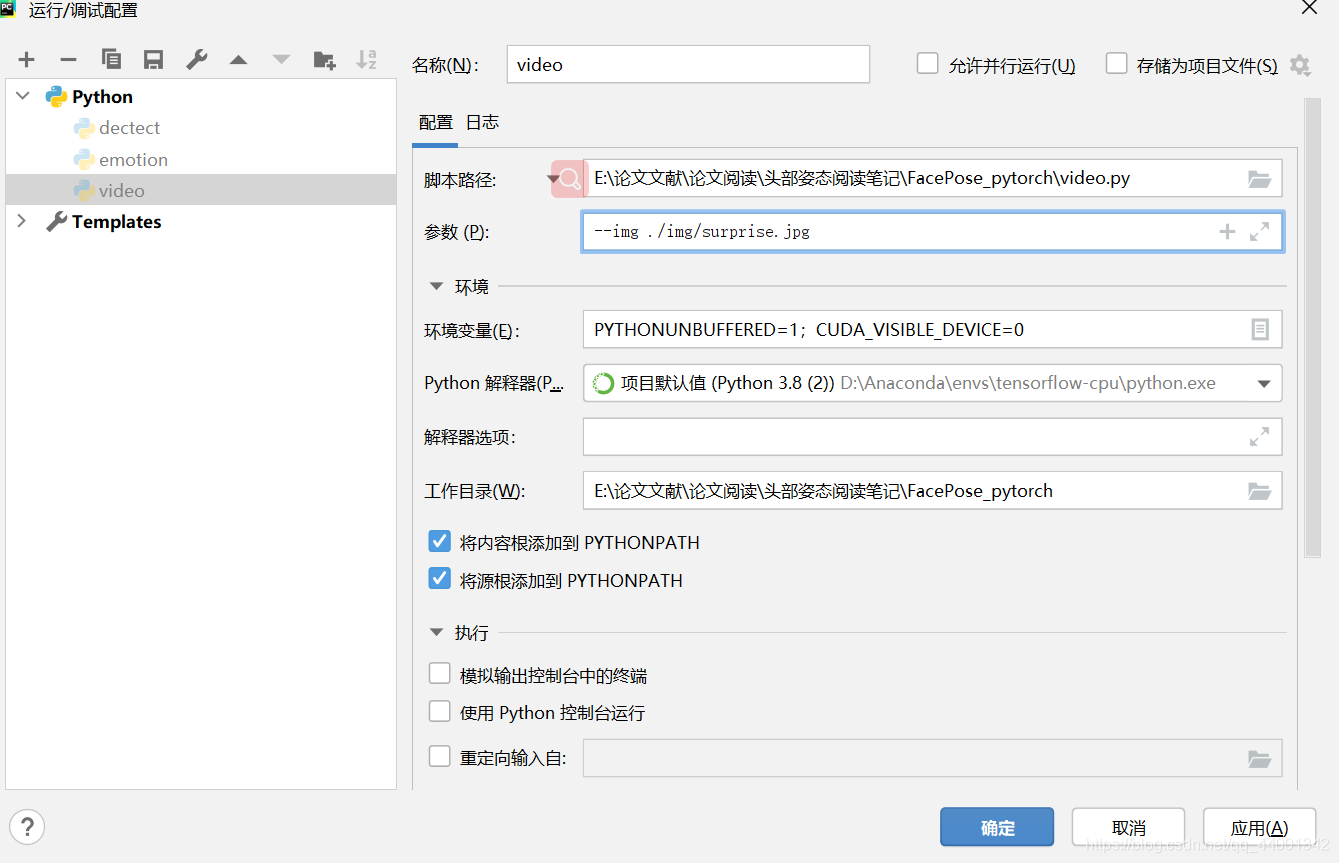Move configuration down with arrow icon

281,60
